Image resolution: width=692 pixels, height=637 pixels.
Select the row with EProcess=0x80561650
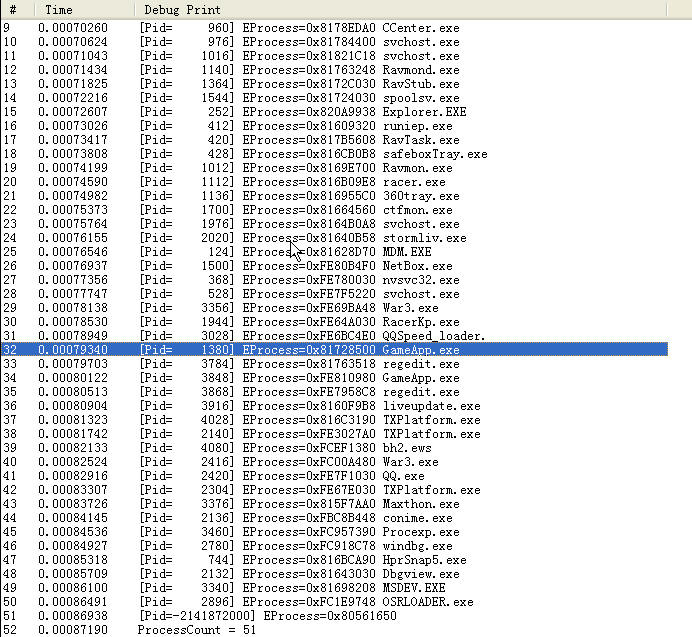pyautogui.click(x=335, y=616)
